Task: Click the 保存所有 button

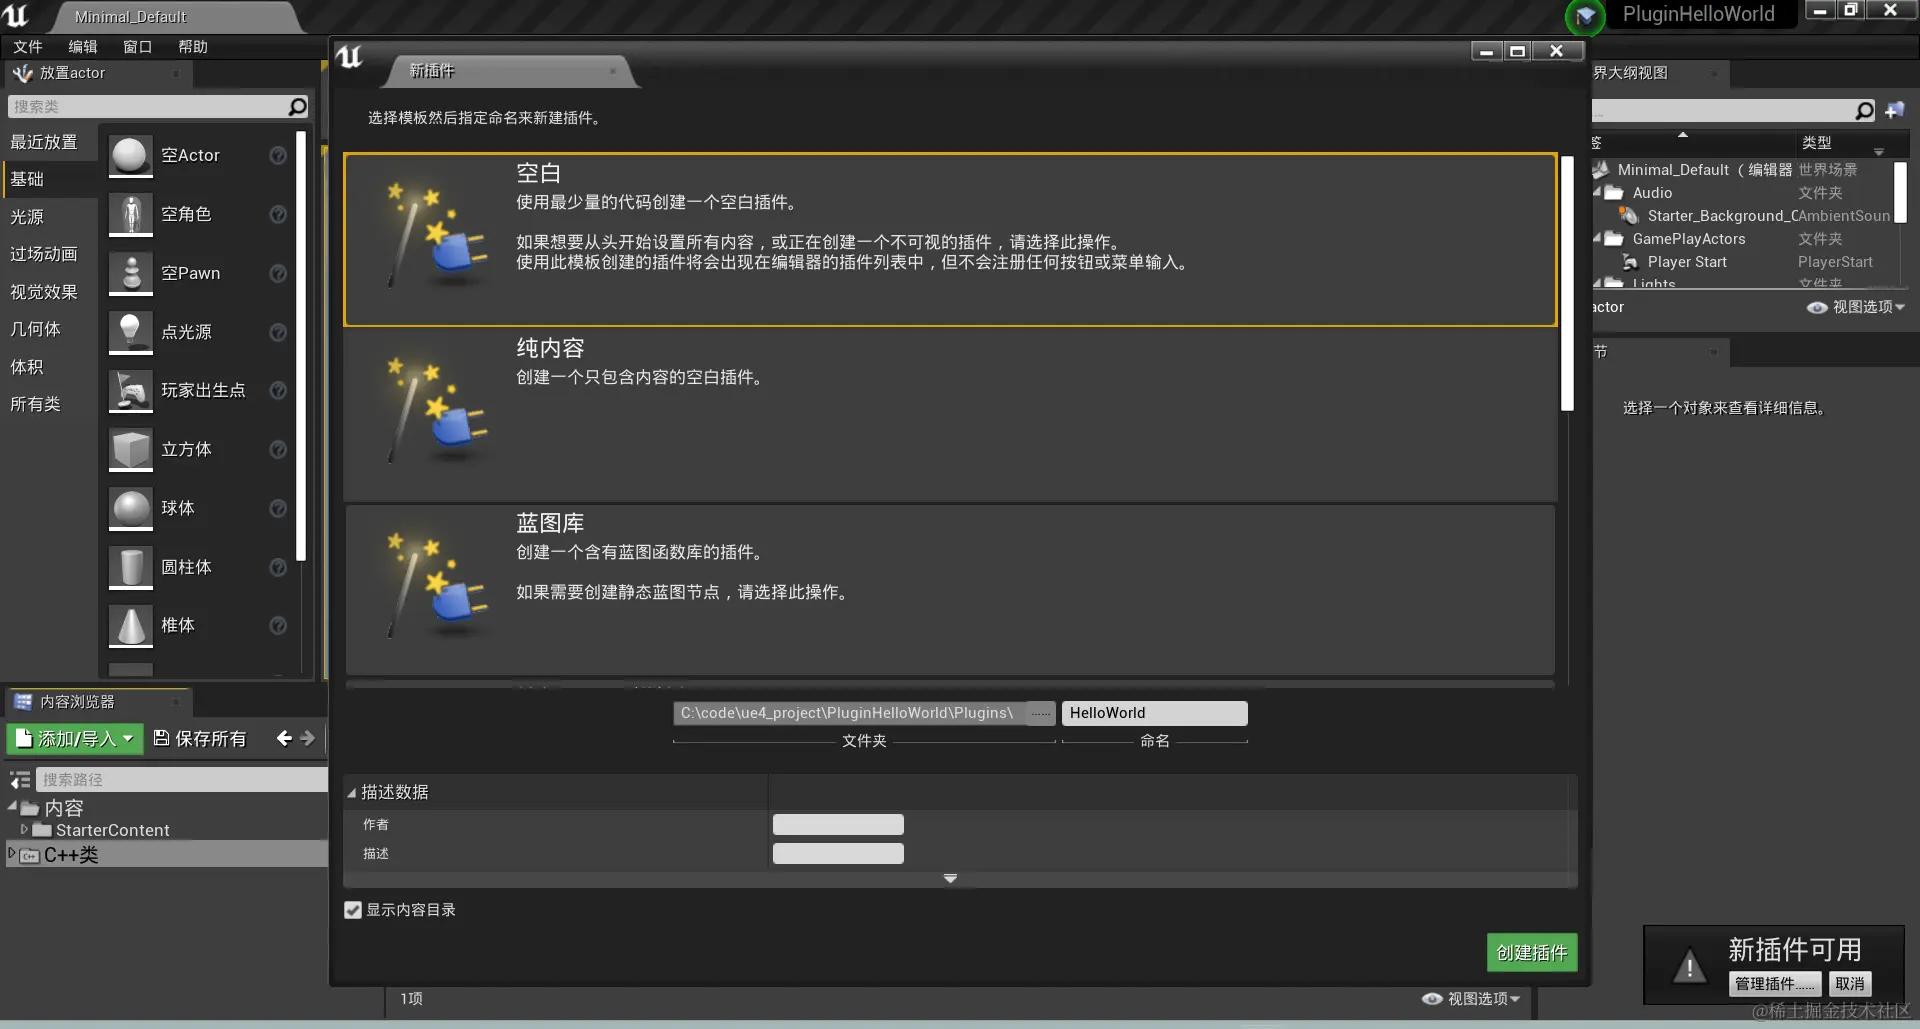Action: [x=200, y=739]
